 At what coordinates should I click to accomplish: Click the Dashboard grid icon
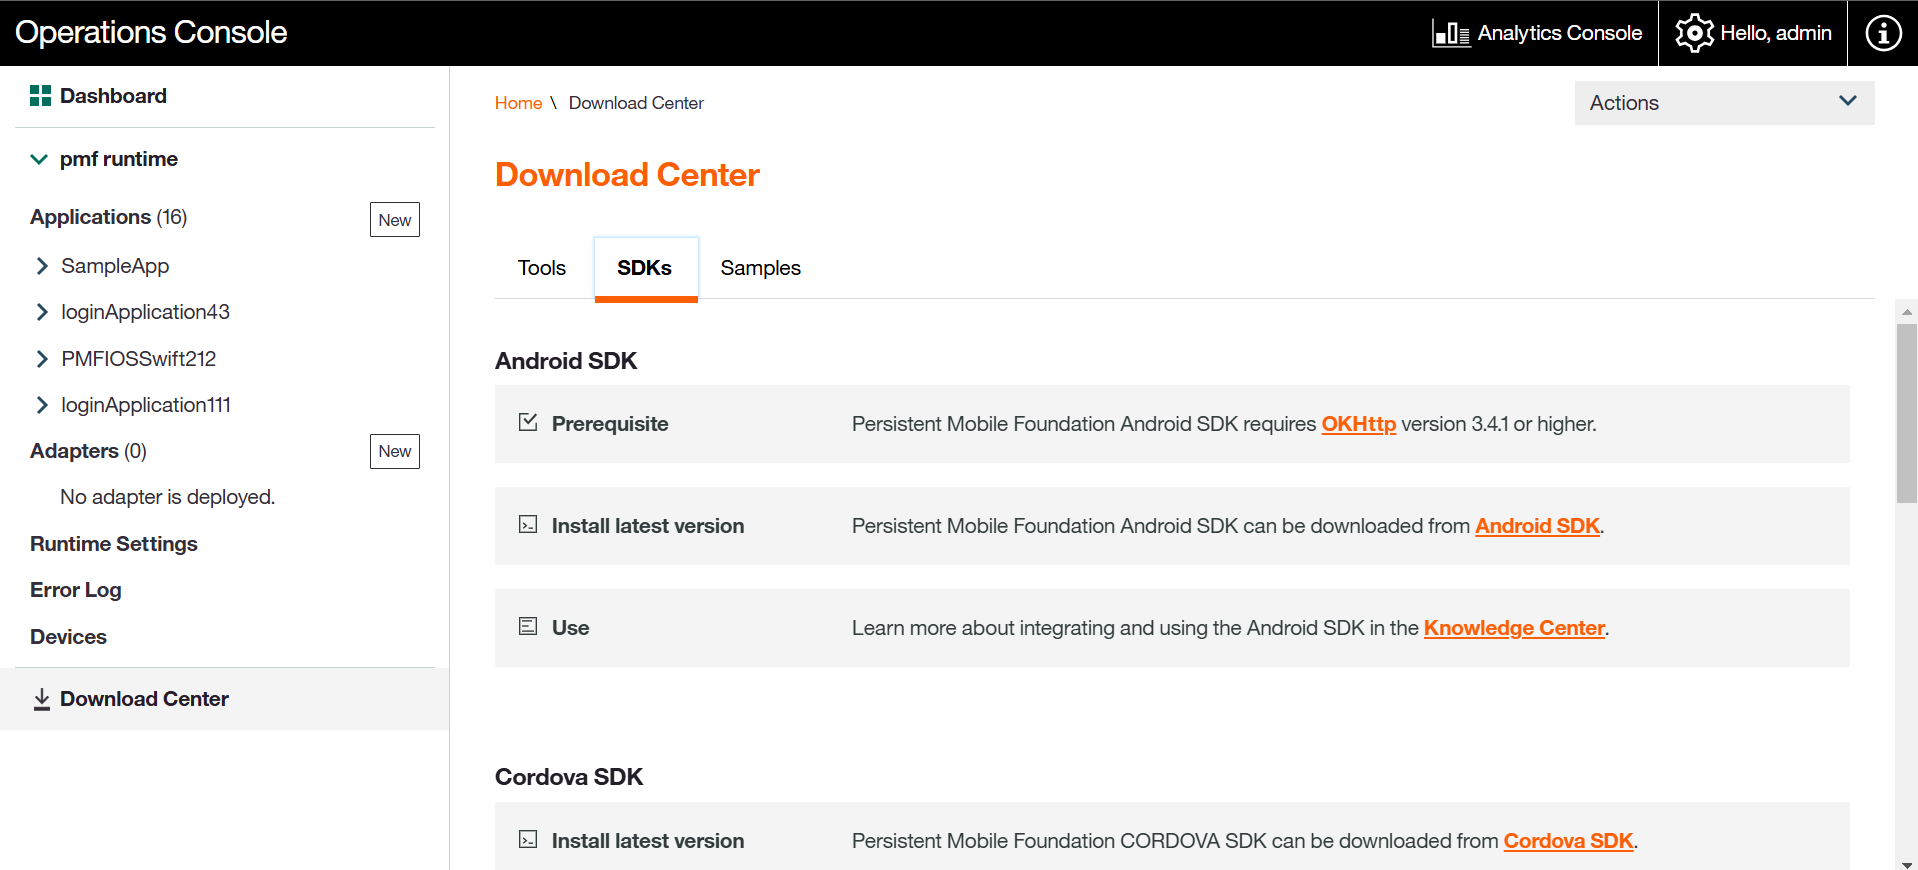pyautogui.click(x=40, y=96)
